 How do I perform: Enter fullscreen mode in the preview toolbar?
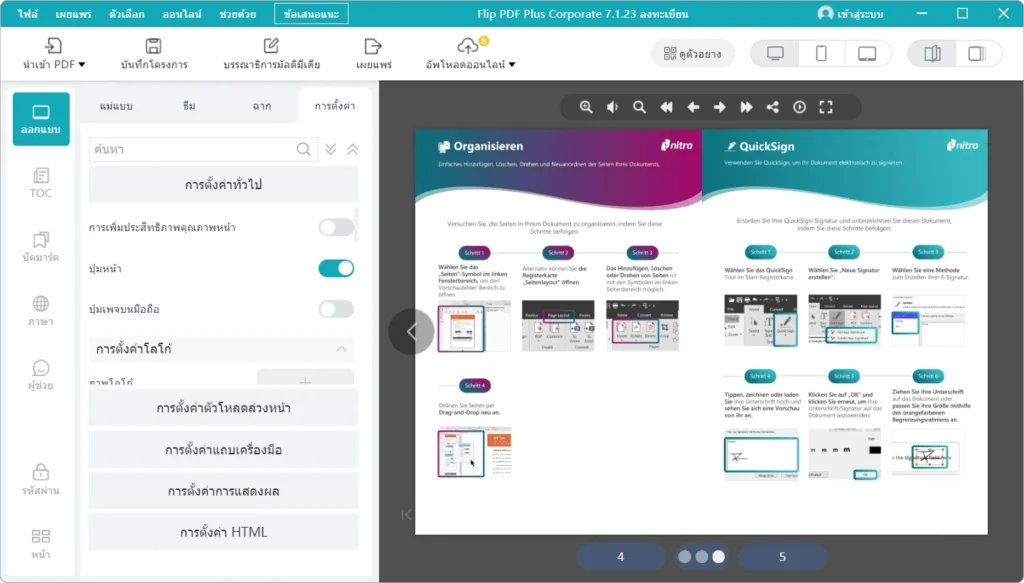click(x=826, y=107)
